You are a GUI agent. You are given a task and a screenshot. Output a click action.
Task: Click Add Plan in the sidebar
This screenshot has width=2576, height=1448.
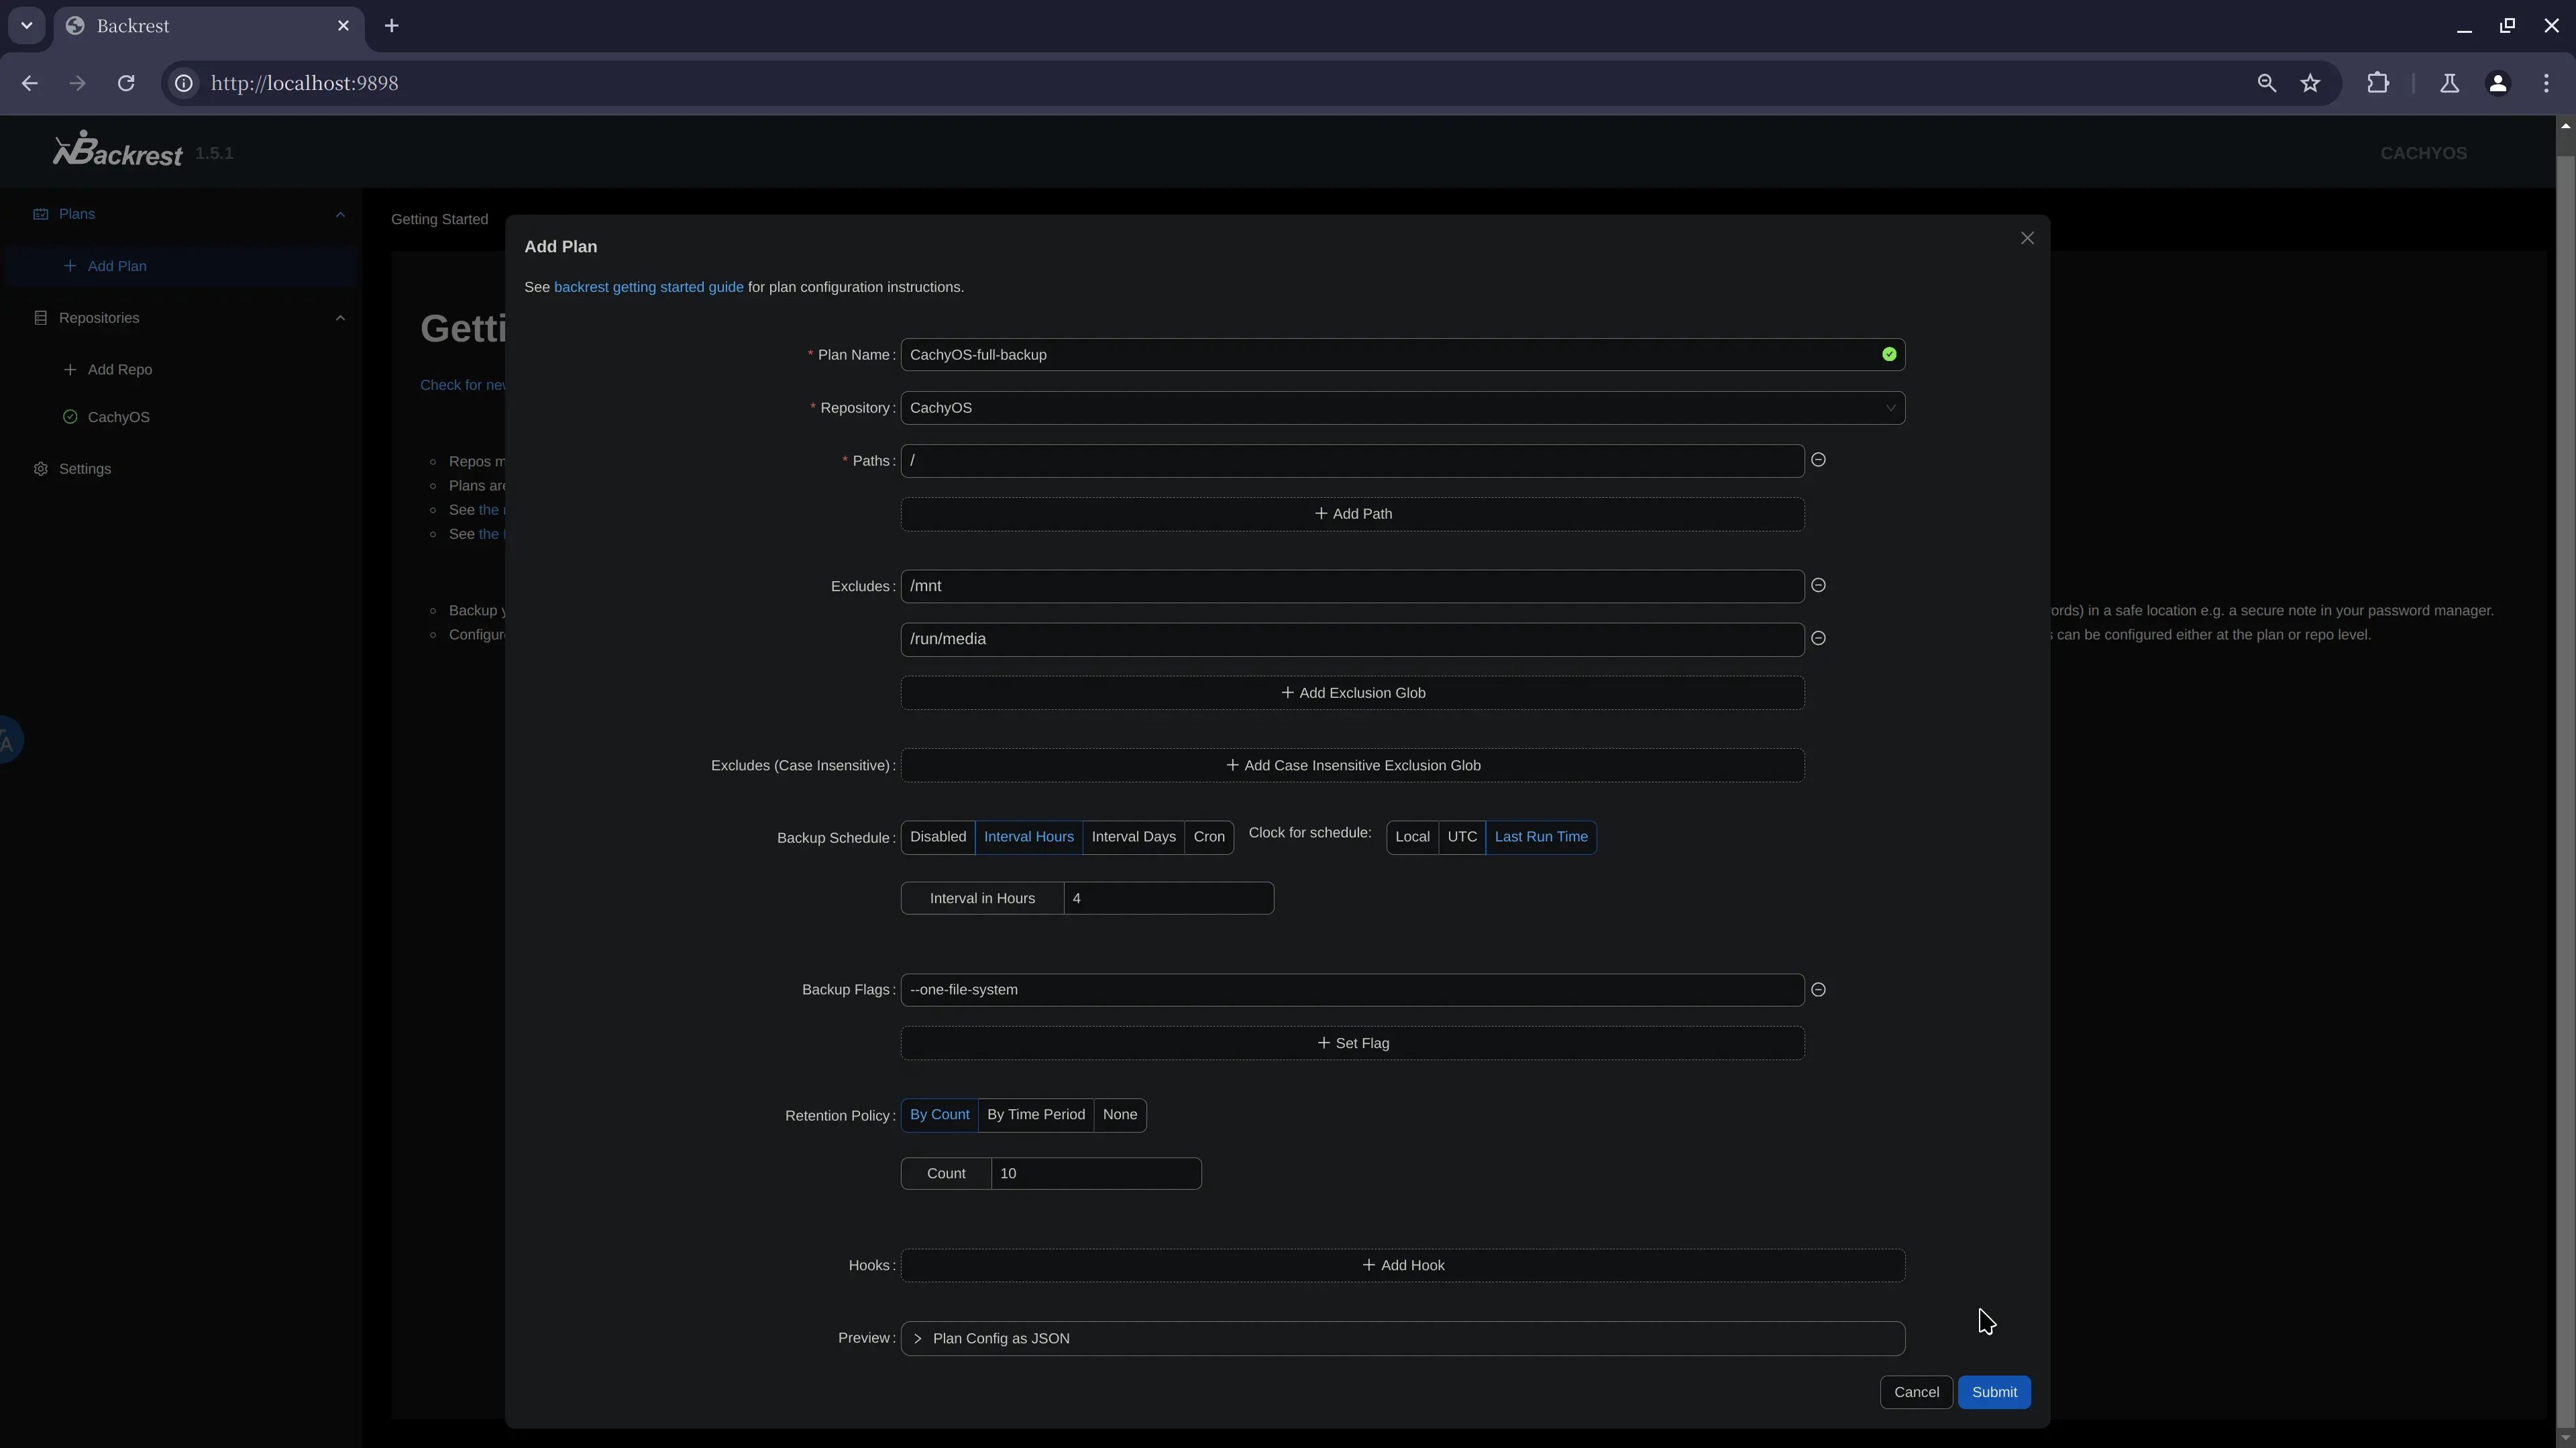(x=117, y=266)
